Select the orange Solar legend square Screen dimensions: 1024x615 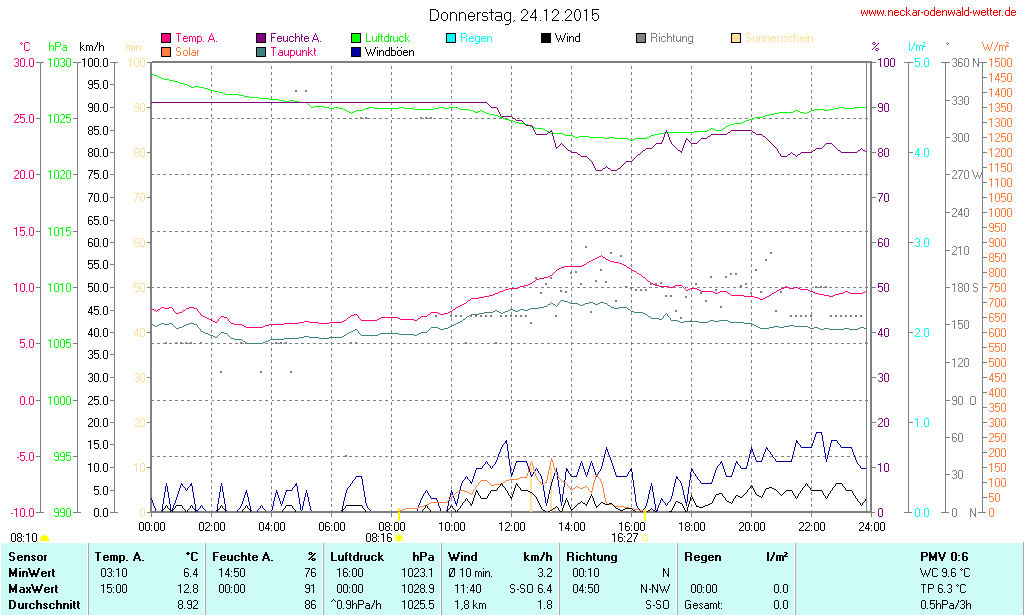[166, 51]
